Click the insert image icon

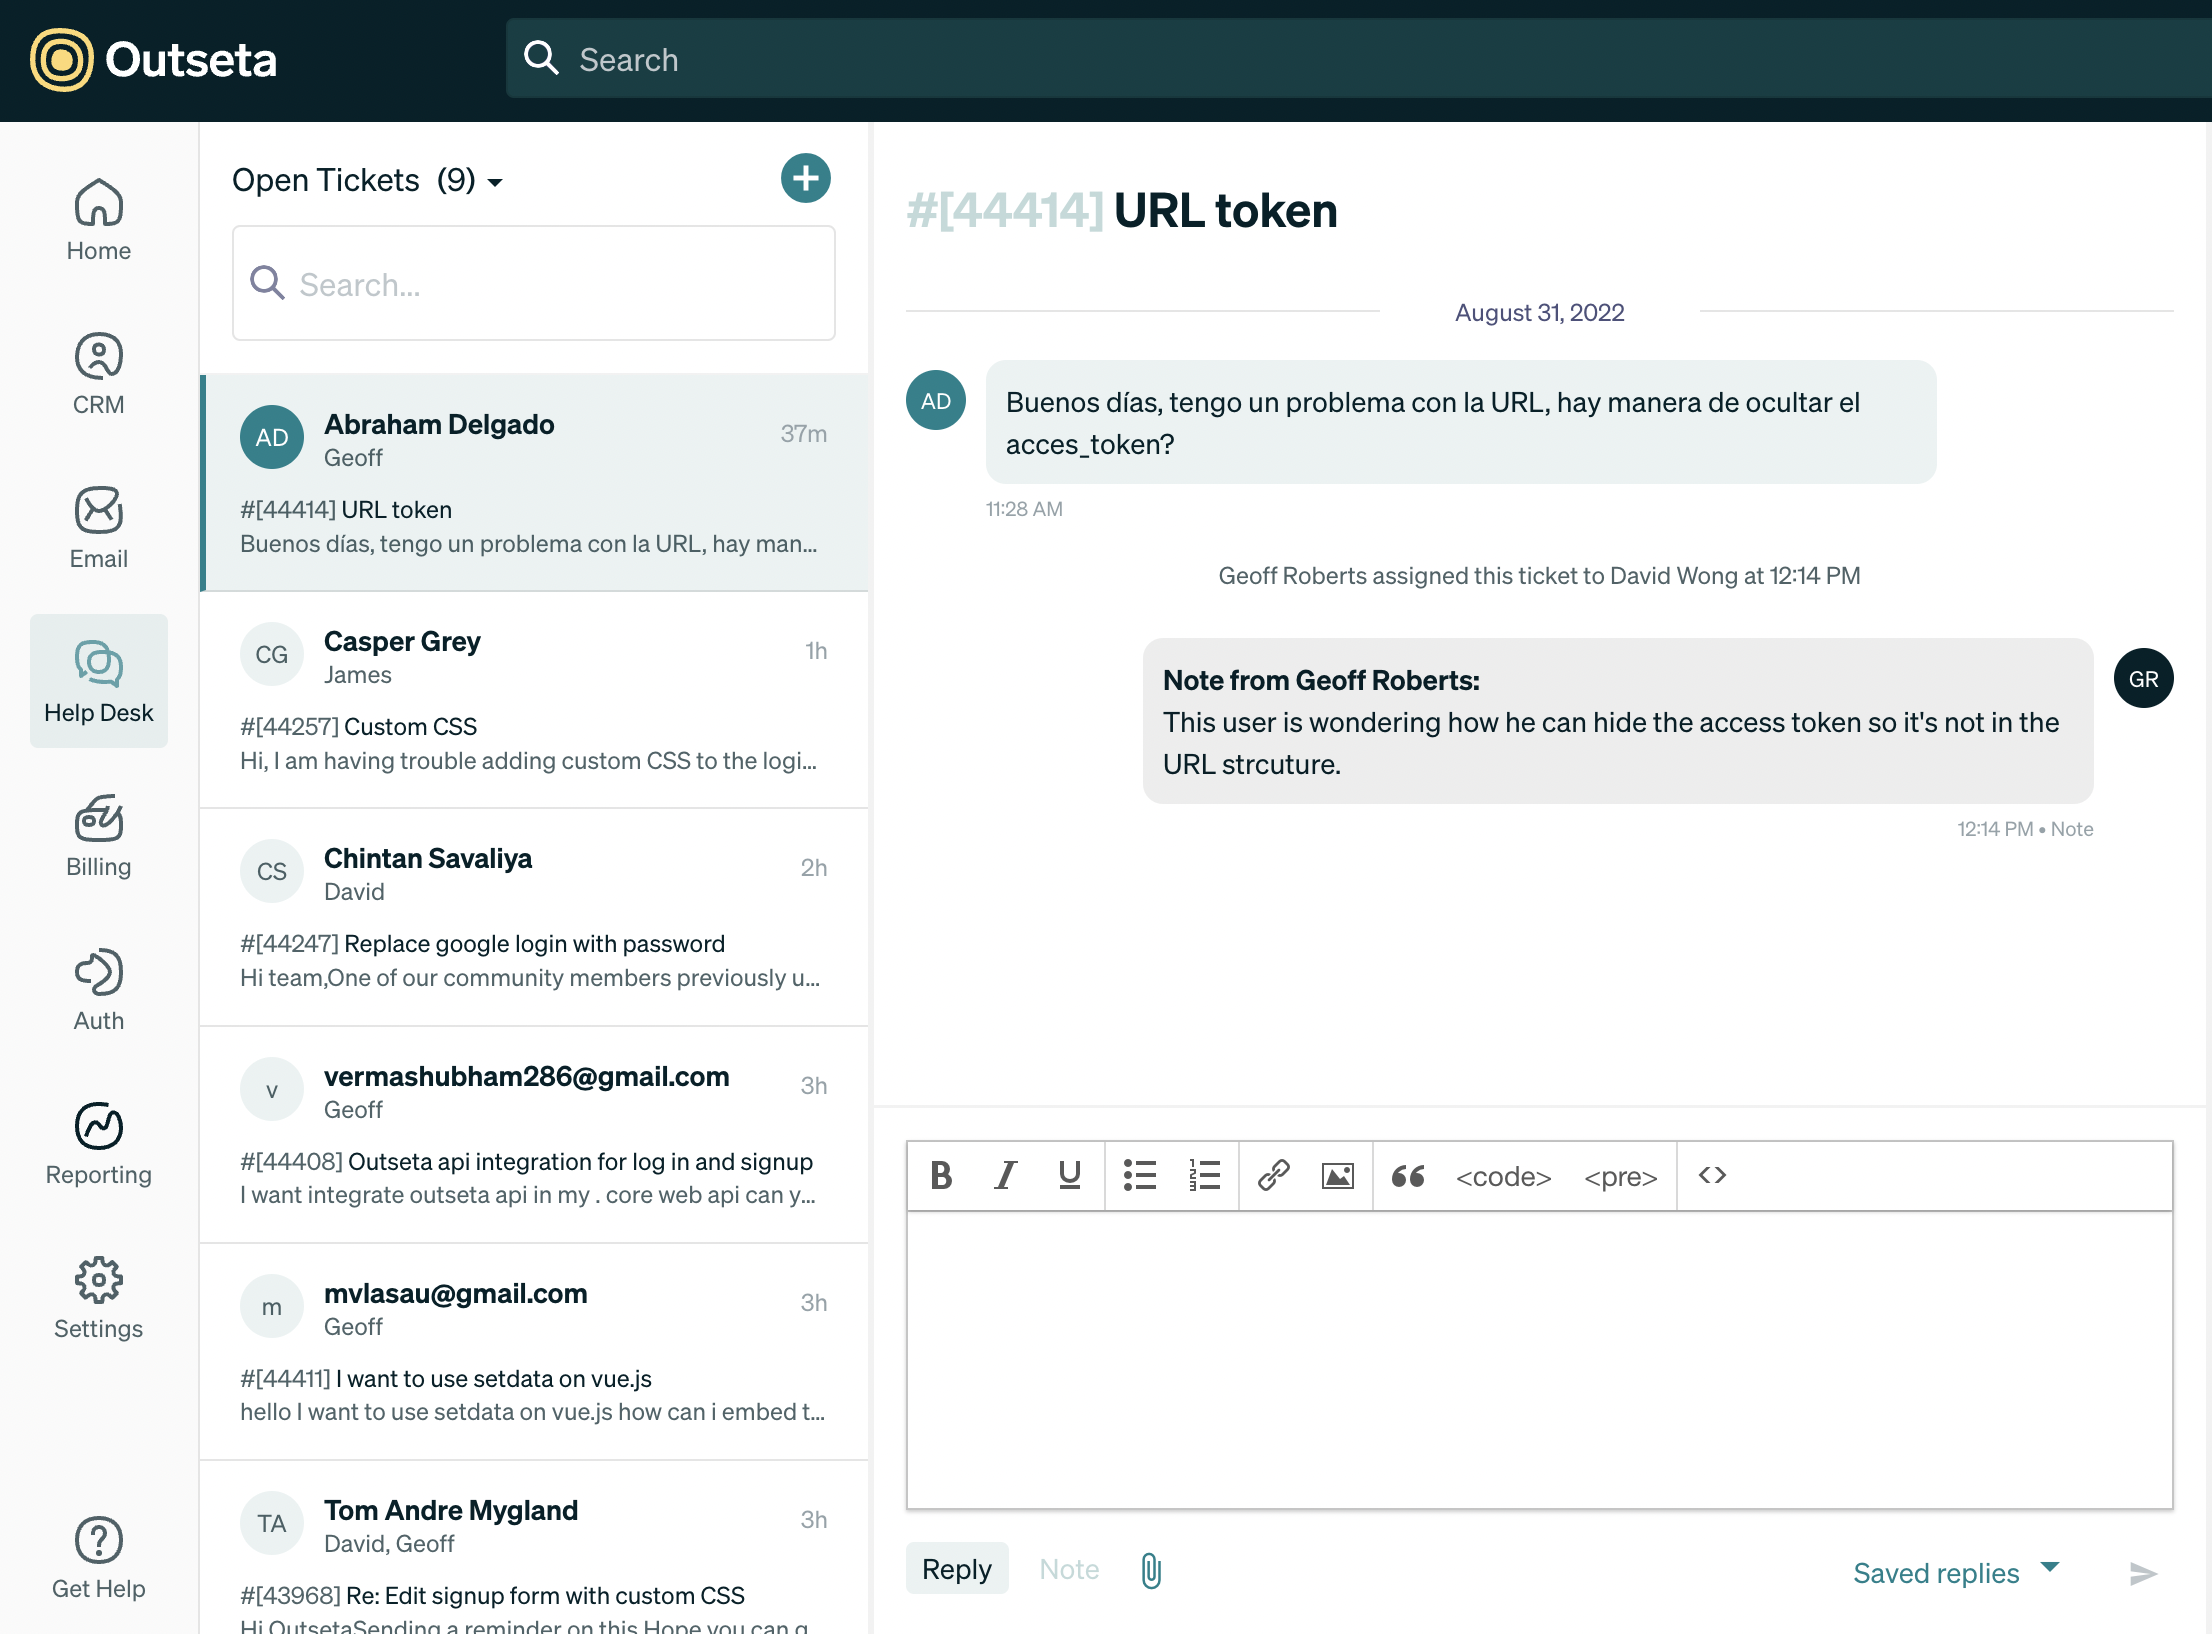[x=1337, y=1175]
